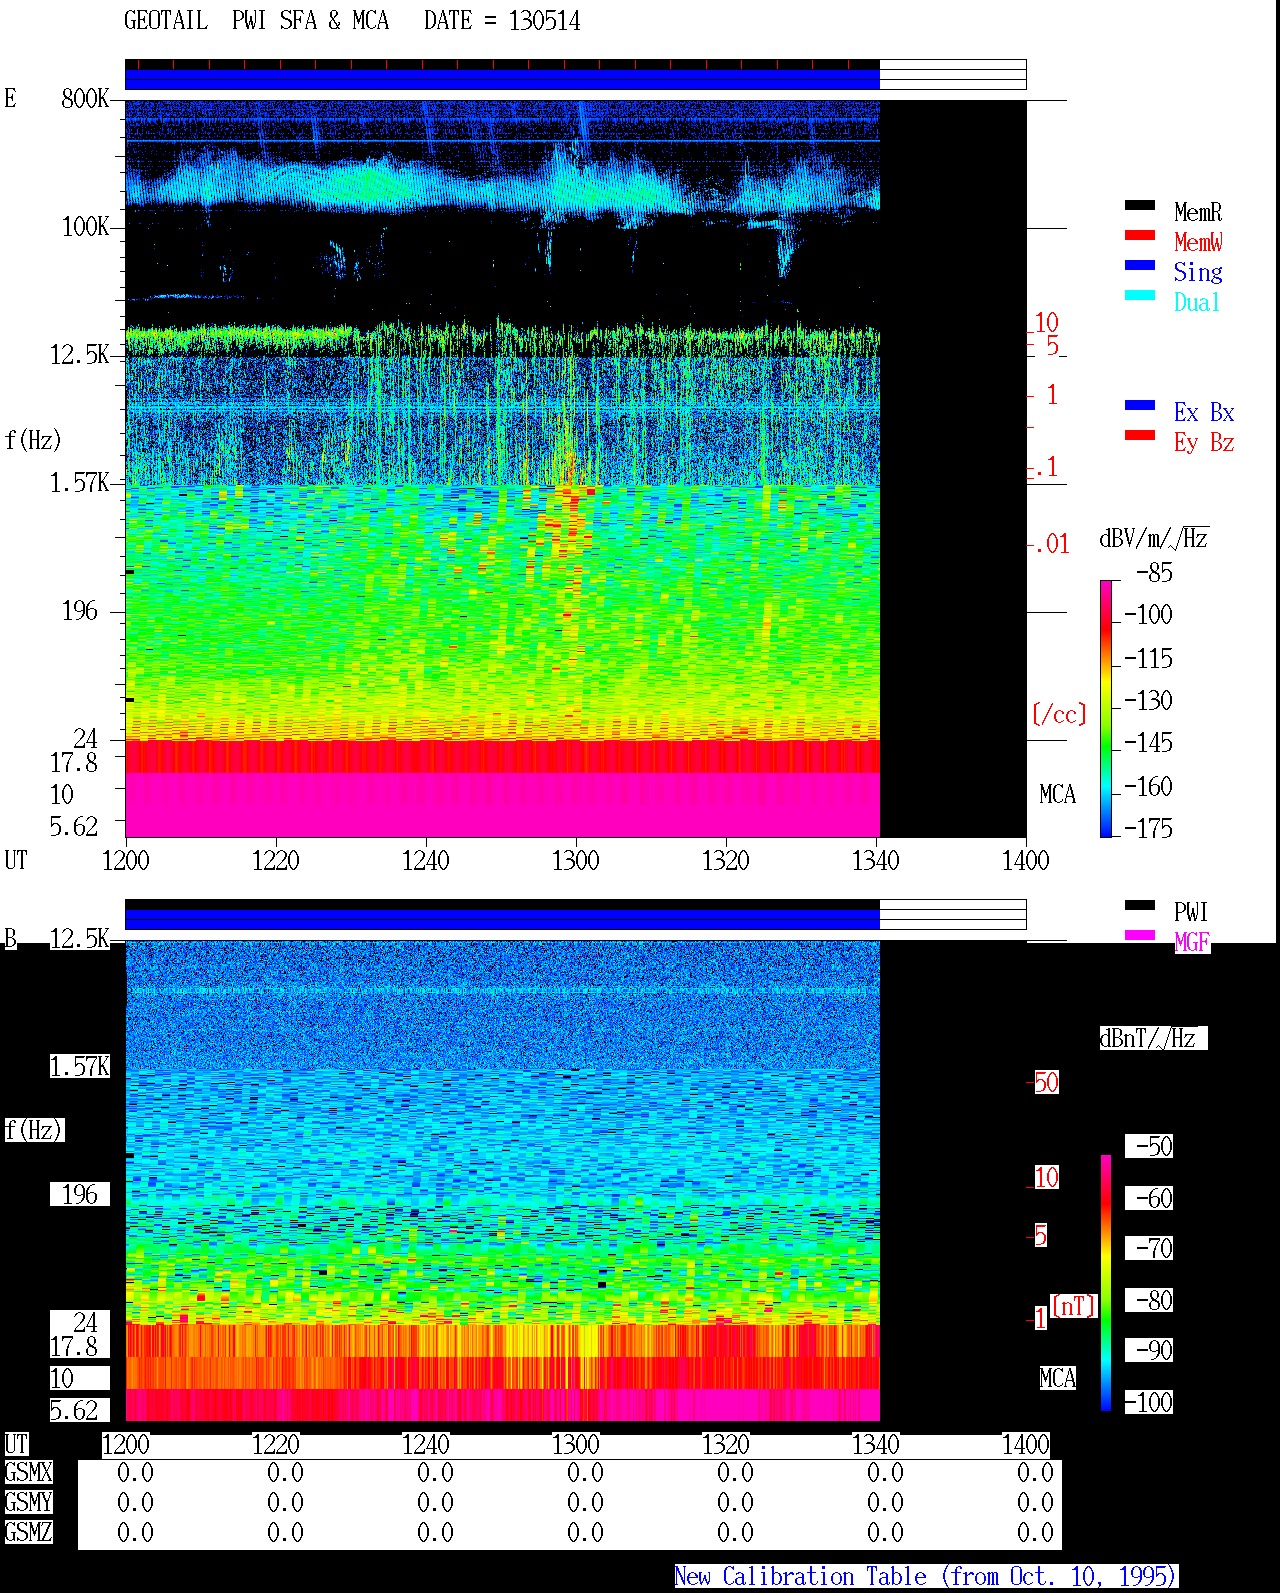Click the red [/cc] density unit label
Image resolution: width=1280 pixels, height=1593 pixels.
point(1059,715)
